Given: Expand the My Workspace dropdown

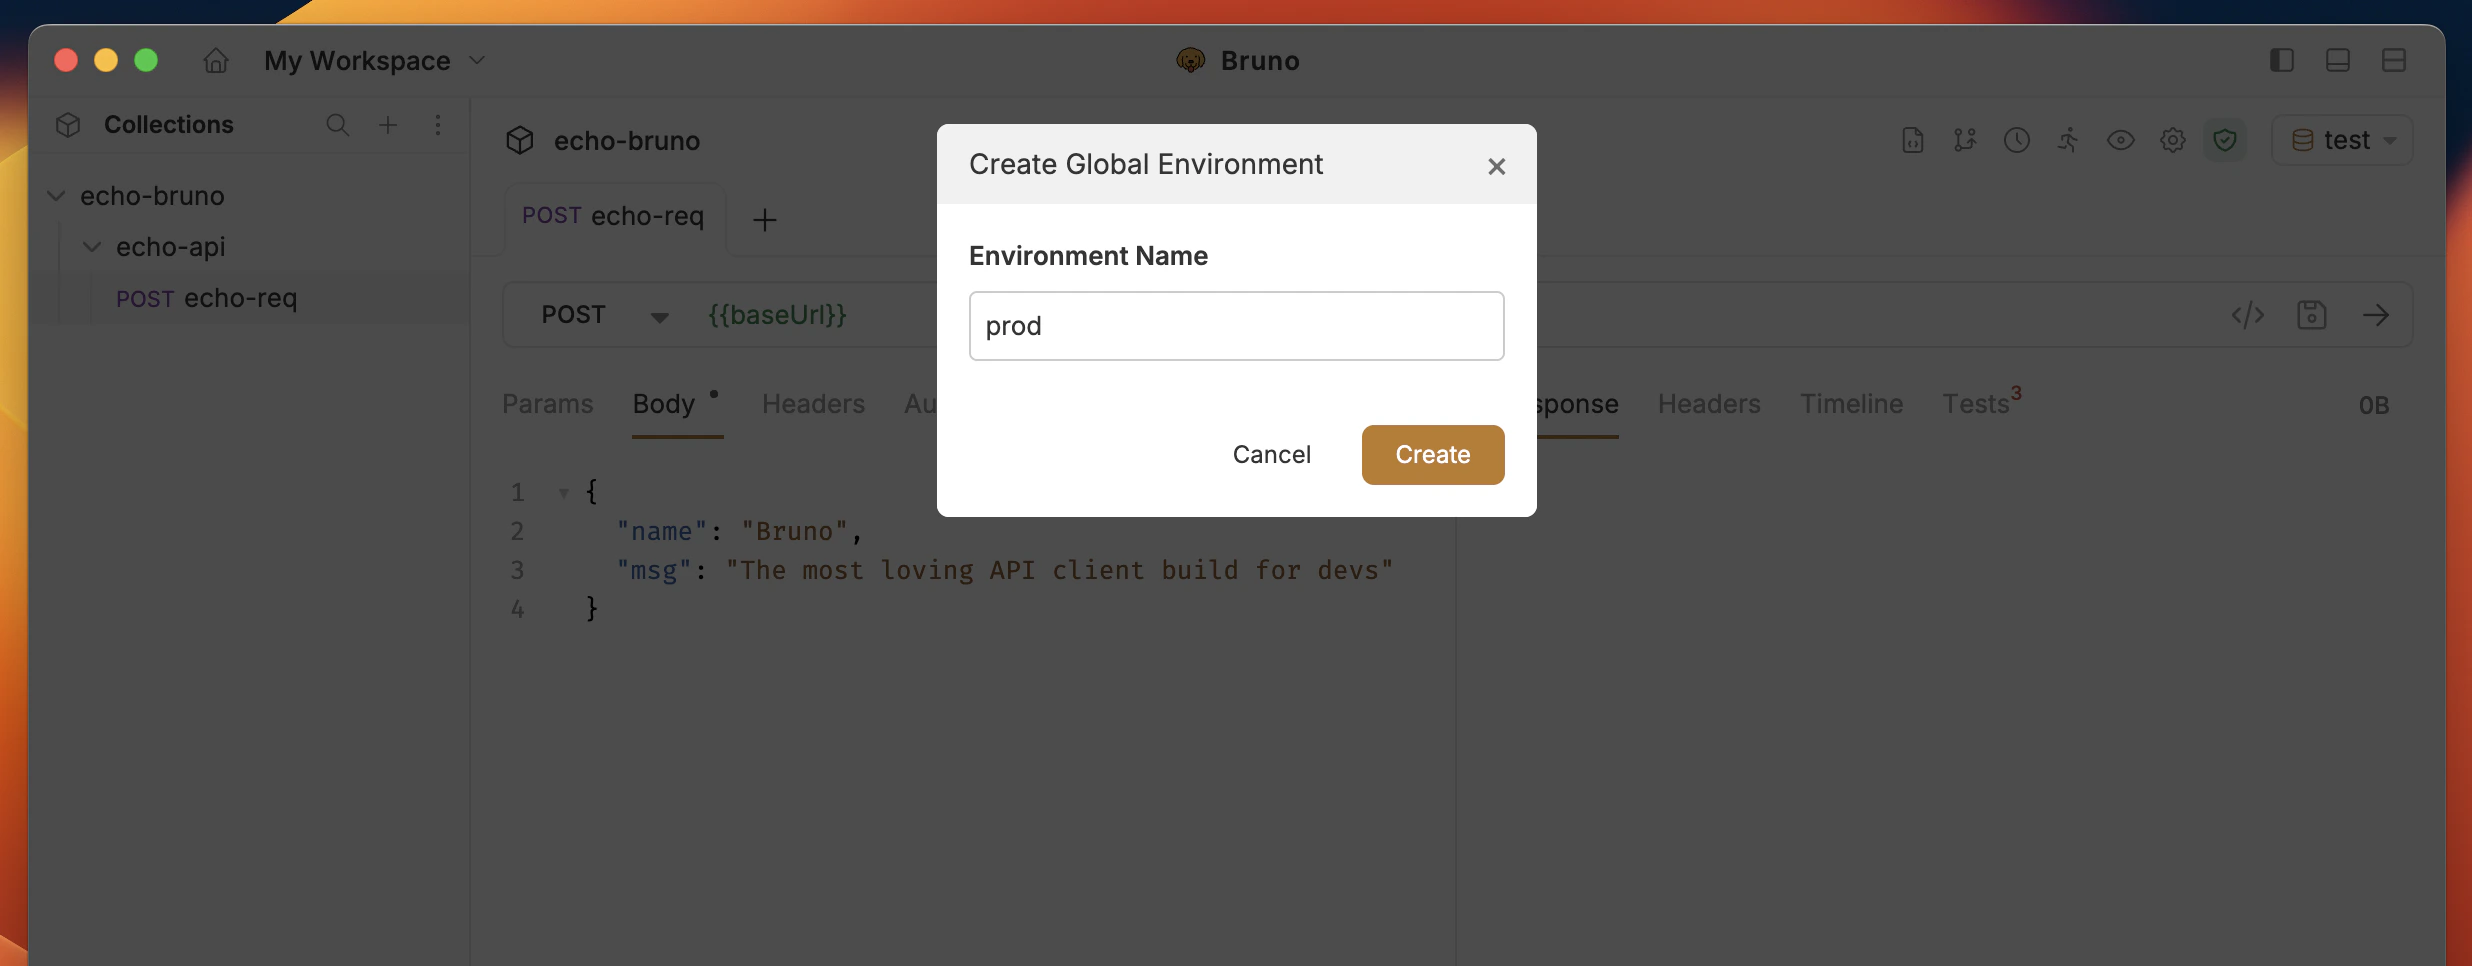Looking at the screenshot, I should coord(478,60).
